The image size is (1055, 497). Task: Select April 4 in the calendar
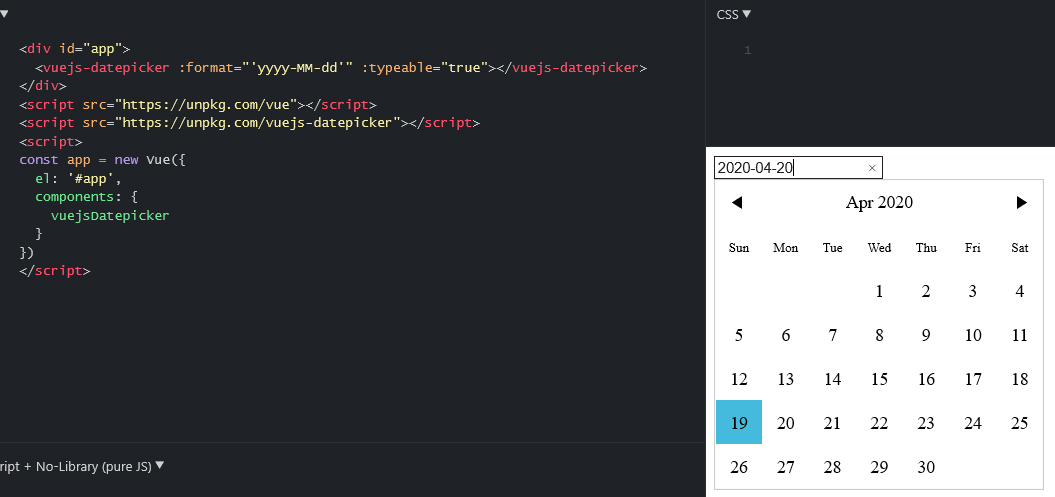click(x=1020, y=291)
